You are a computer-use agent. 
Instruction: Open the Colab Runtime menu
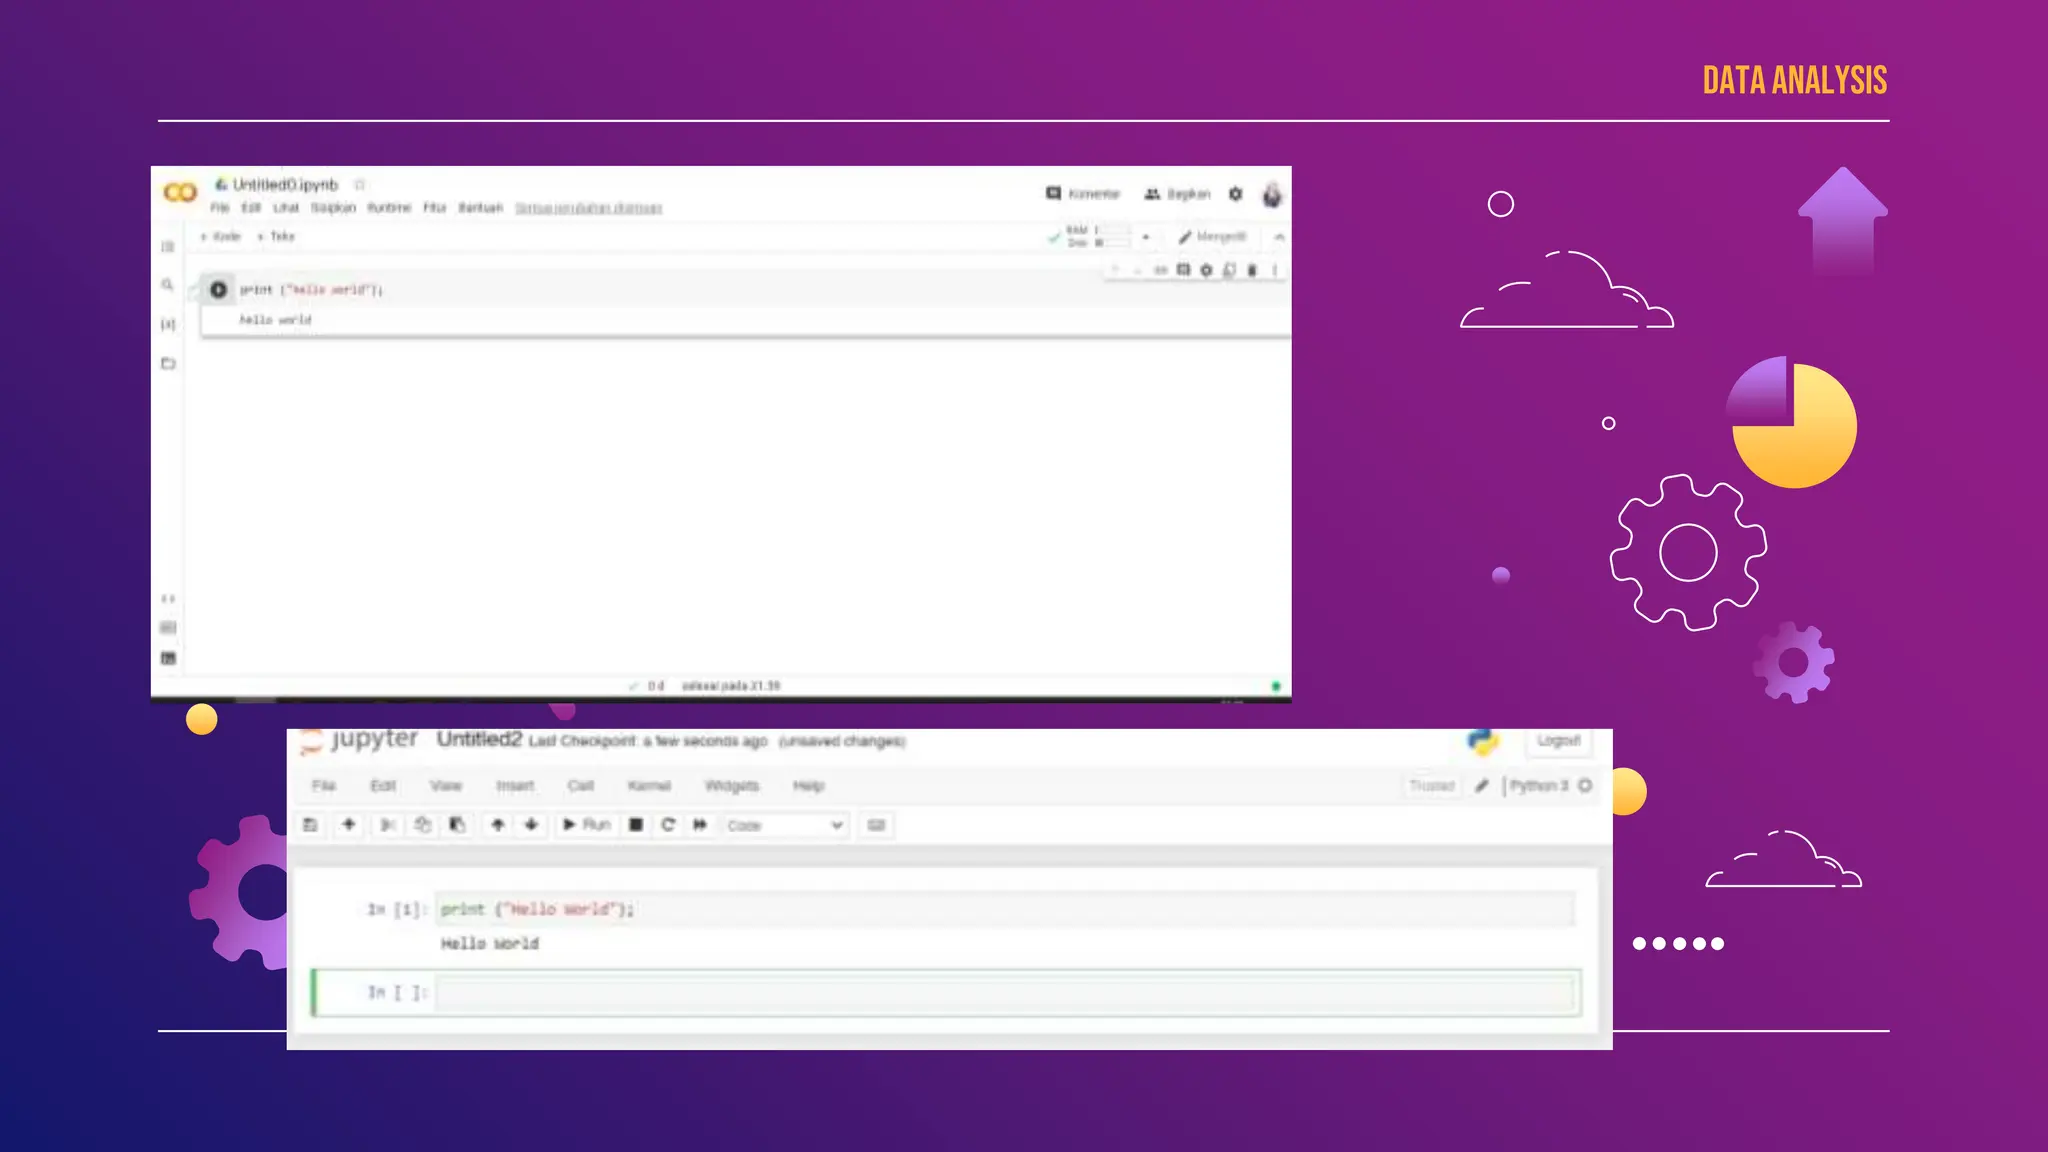point(389,208)
